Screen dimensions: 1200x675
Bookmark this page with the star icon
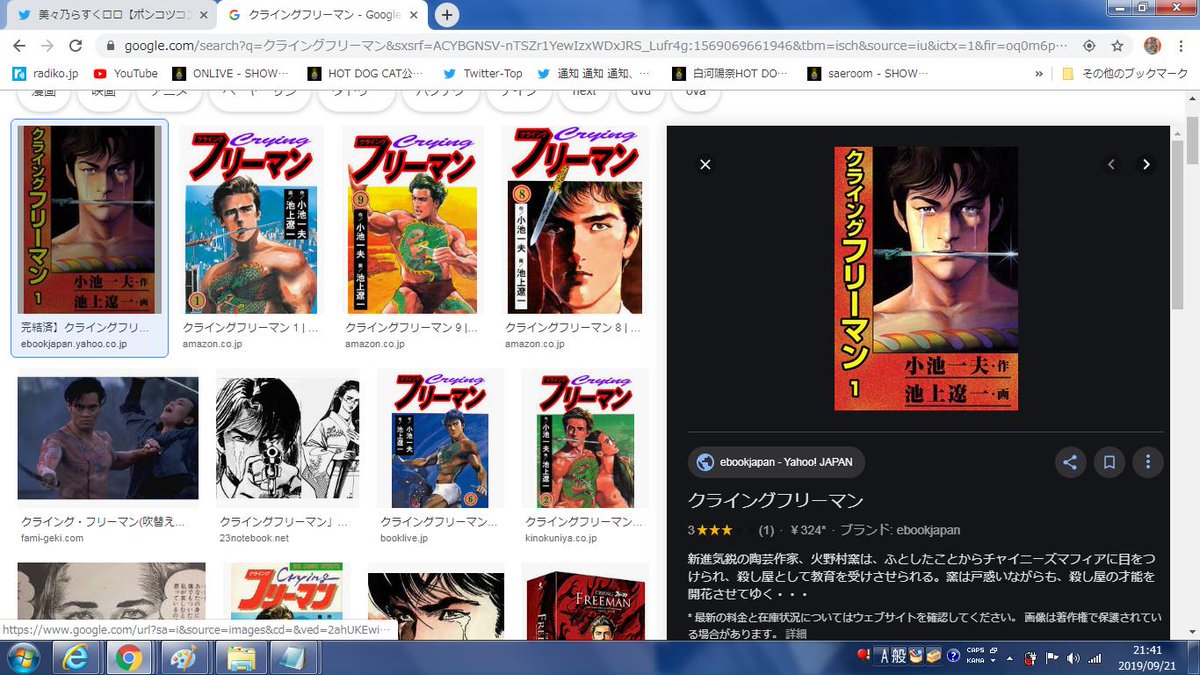point(1117,46)
